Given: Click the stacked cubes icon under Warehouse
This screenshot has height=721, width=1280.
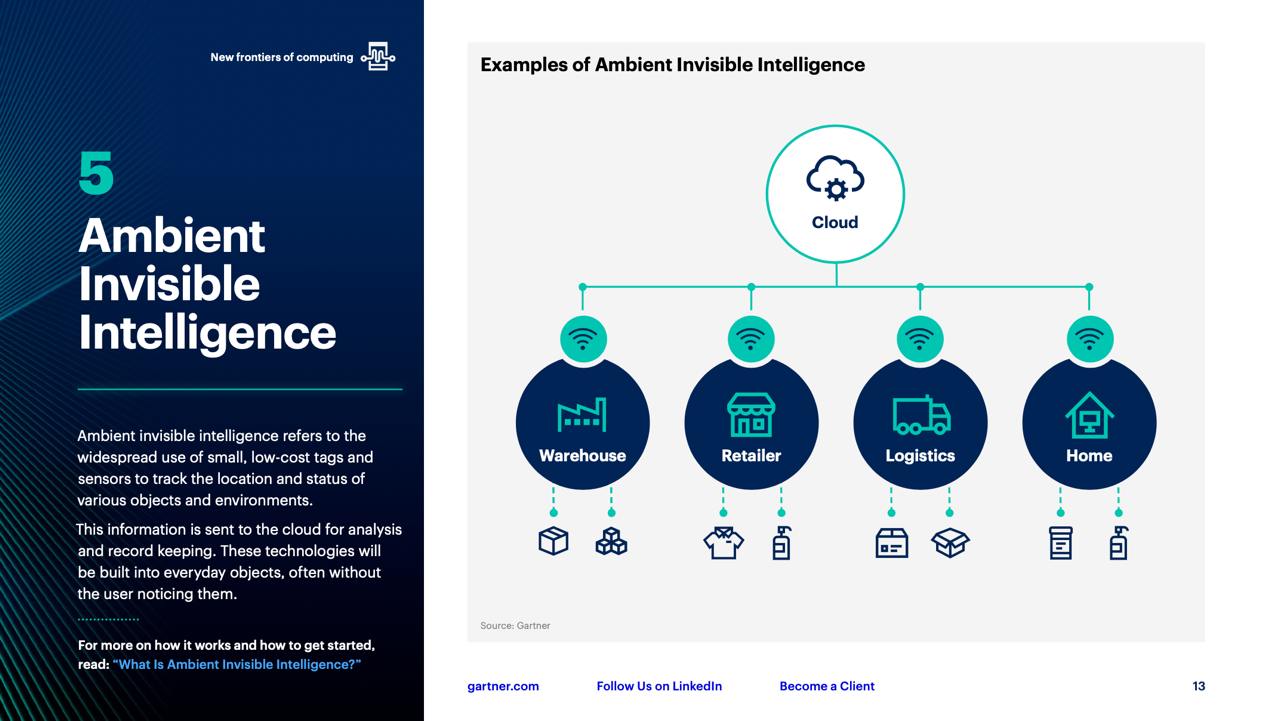Looking at the screenshot, I should tap(611, 542).
